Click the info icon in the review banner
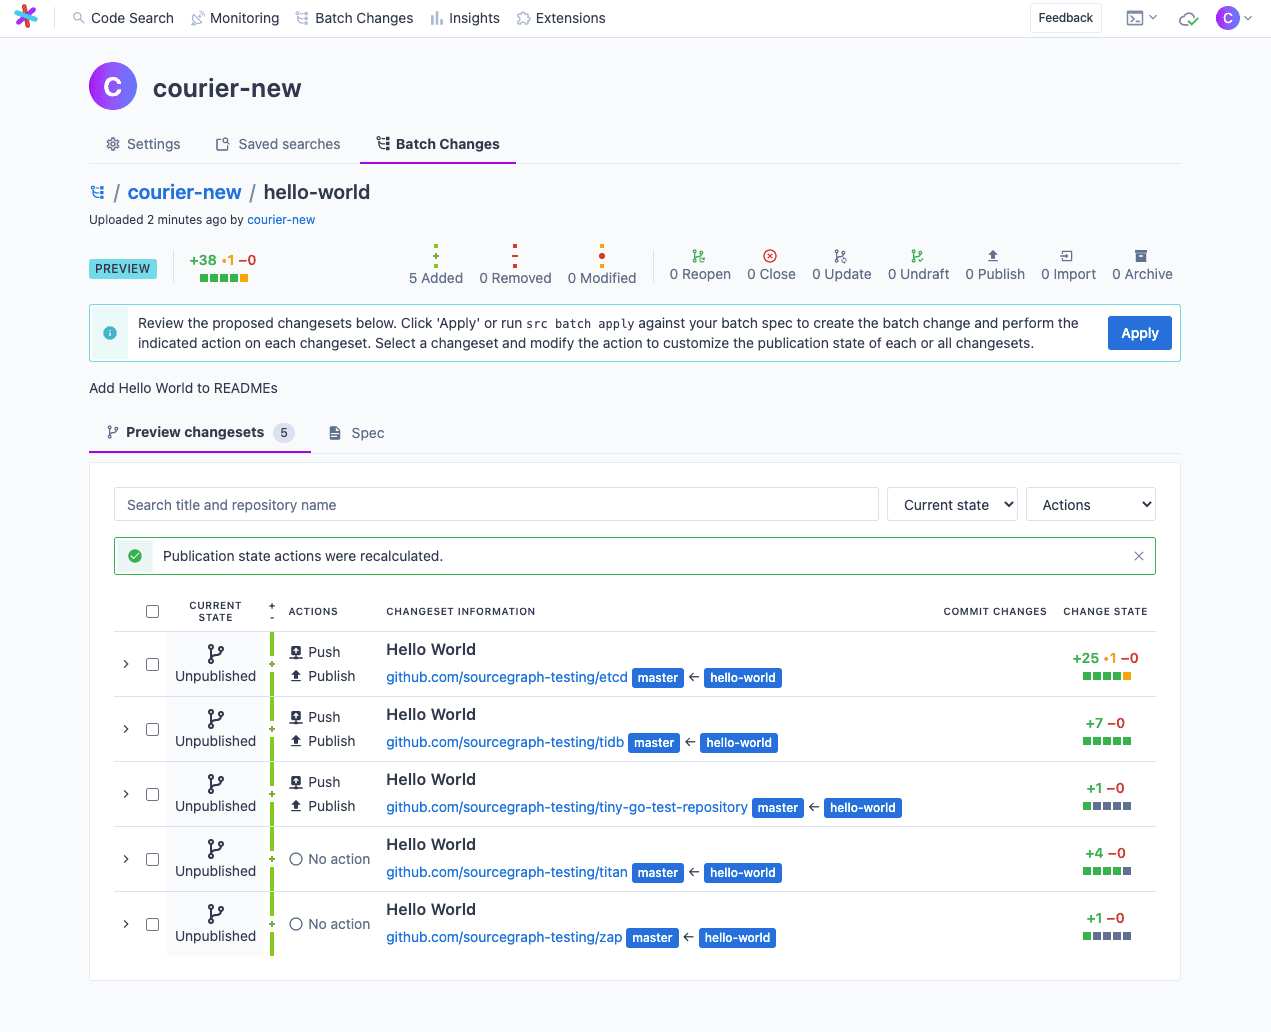1271x1032 pixels. pos(110,333)
